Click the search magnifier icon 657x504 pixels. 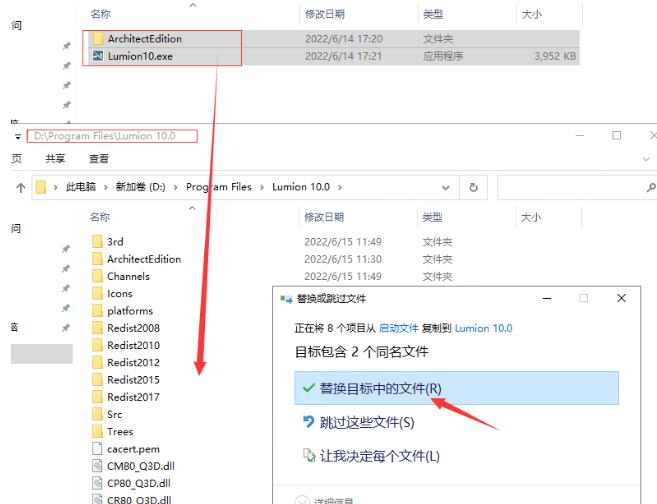[651, 187]
